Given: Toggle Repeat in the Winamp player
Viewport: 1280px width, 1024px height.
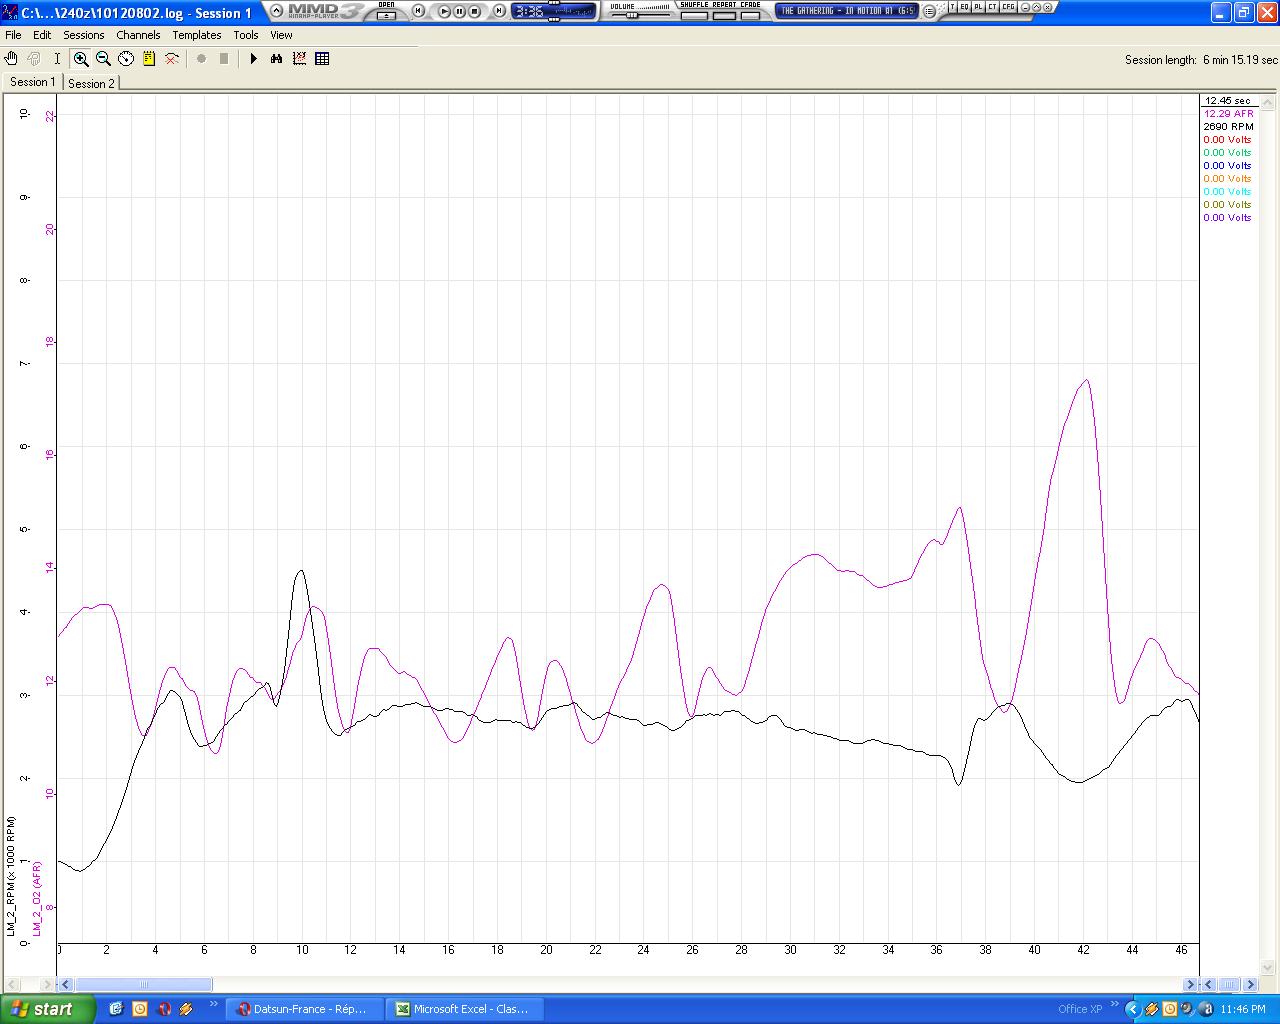Looking at the screenshot, I should tap(724, 15).
